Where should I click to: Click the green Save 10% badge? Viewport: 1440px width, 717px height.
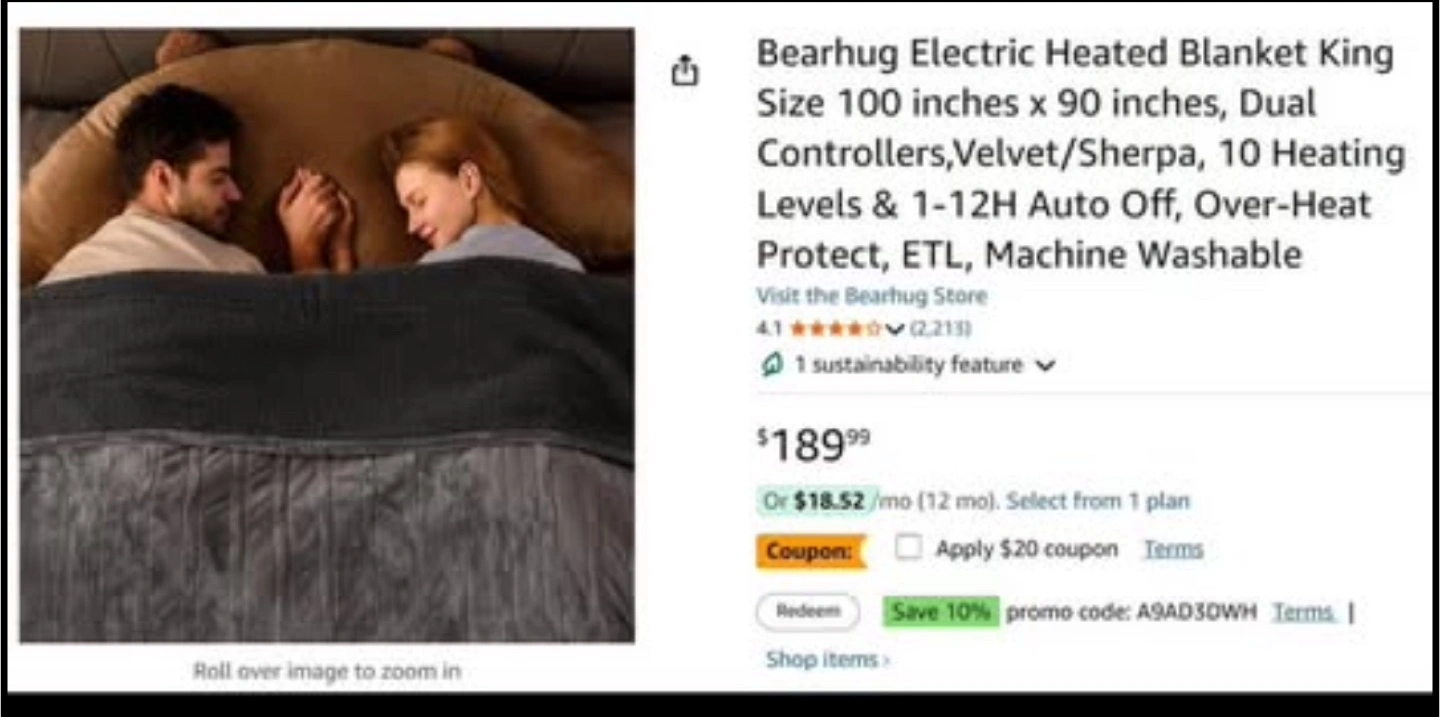point(941,612)
